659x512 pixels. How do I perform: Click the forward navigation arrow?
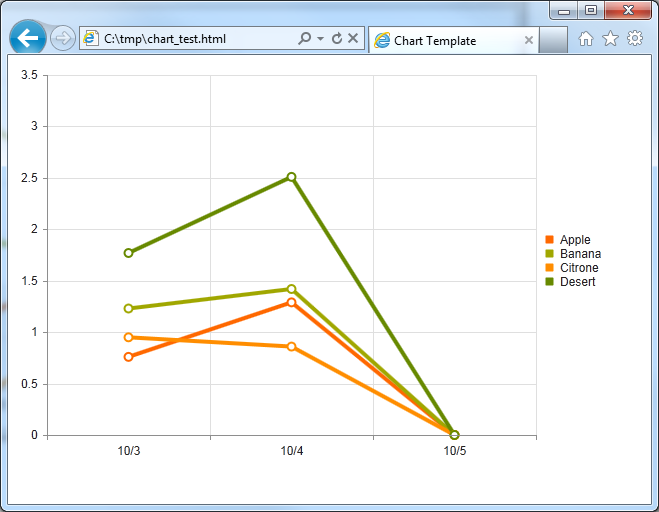click(63, 38)
